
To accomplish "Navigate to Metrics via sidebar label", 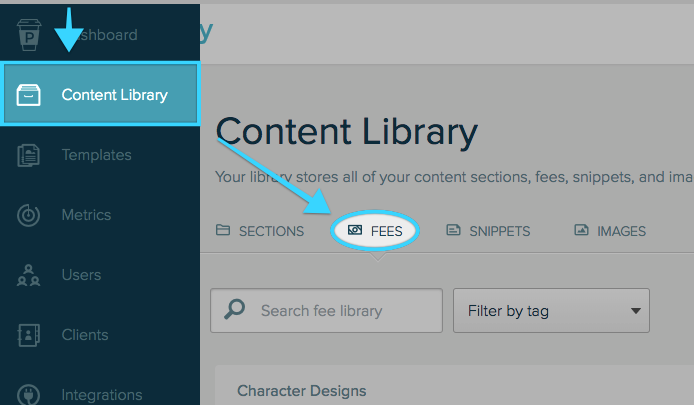I will (x=86, y=215).
